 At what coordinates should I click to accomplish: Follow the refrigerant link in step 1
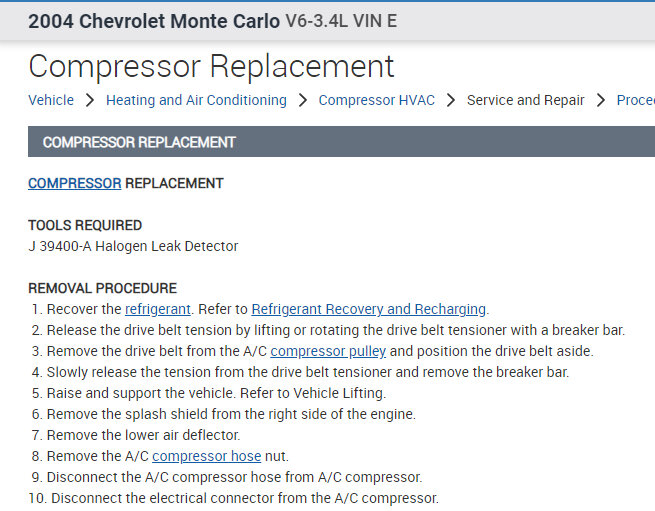coord(158,309)
